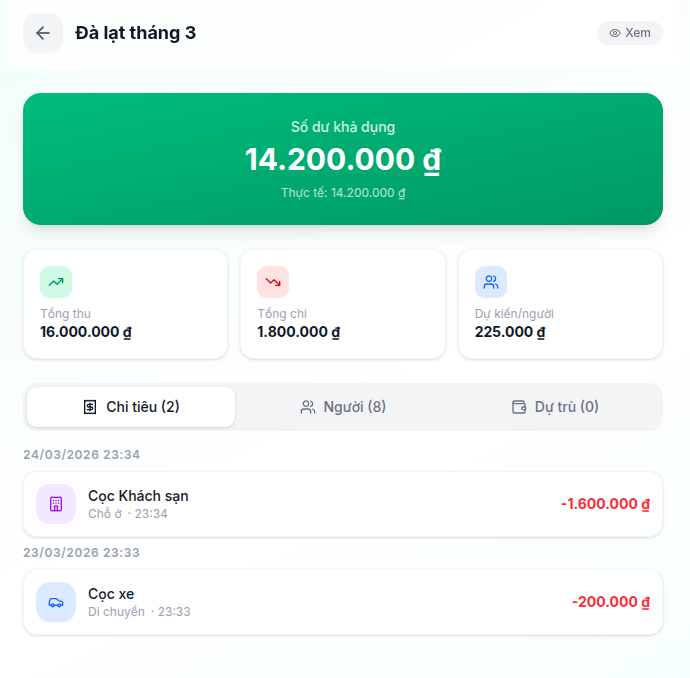Click the green income trend icon
The height and width of the screenshot is (678, 690).
tap(56, 282)
